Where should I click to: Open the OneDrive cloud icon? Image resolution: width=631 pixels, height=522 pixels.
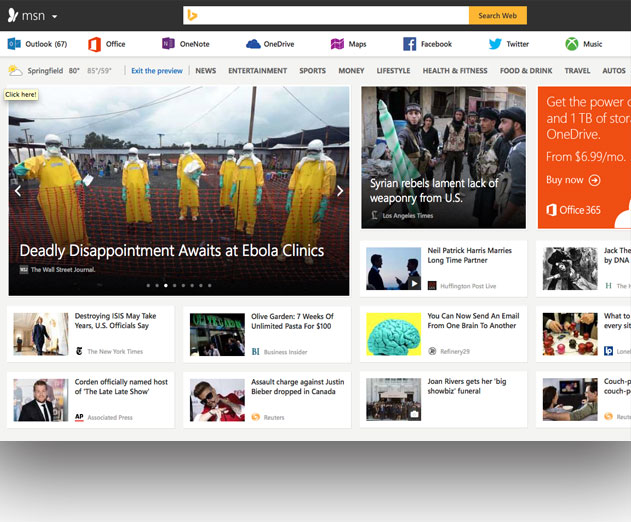pos(253,44)
